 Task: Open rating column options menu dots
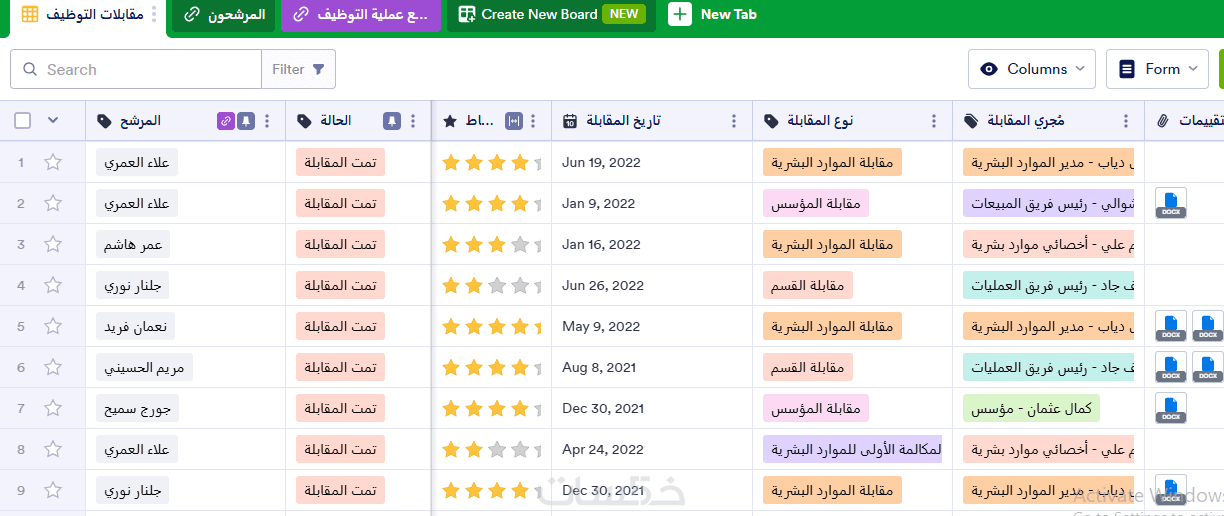click(x=534, y=121)
